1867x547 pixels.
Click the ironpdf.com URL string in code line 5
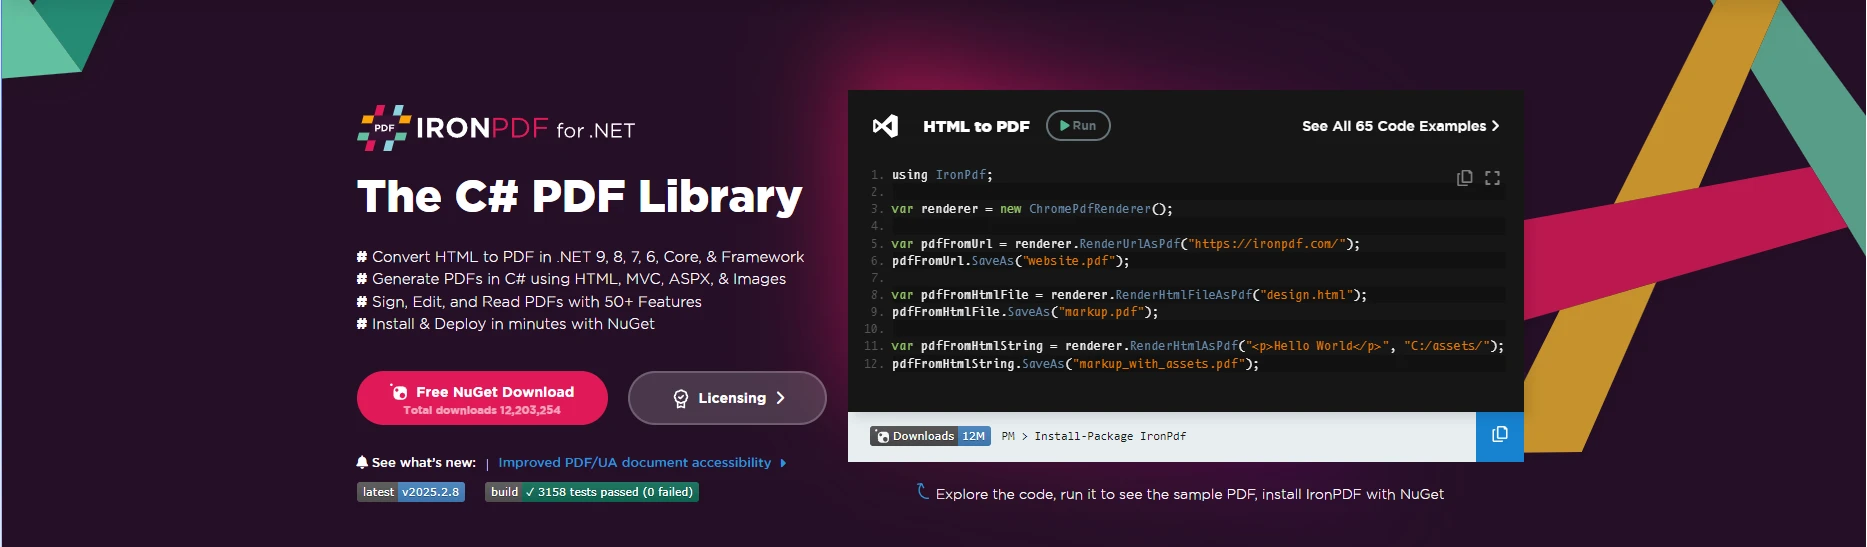(x=1267, y=244)
